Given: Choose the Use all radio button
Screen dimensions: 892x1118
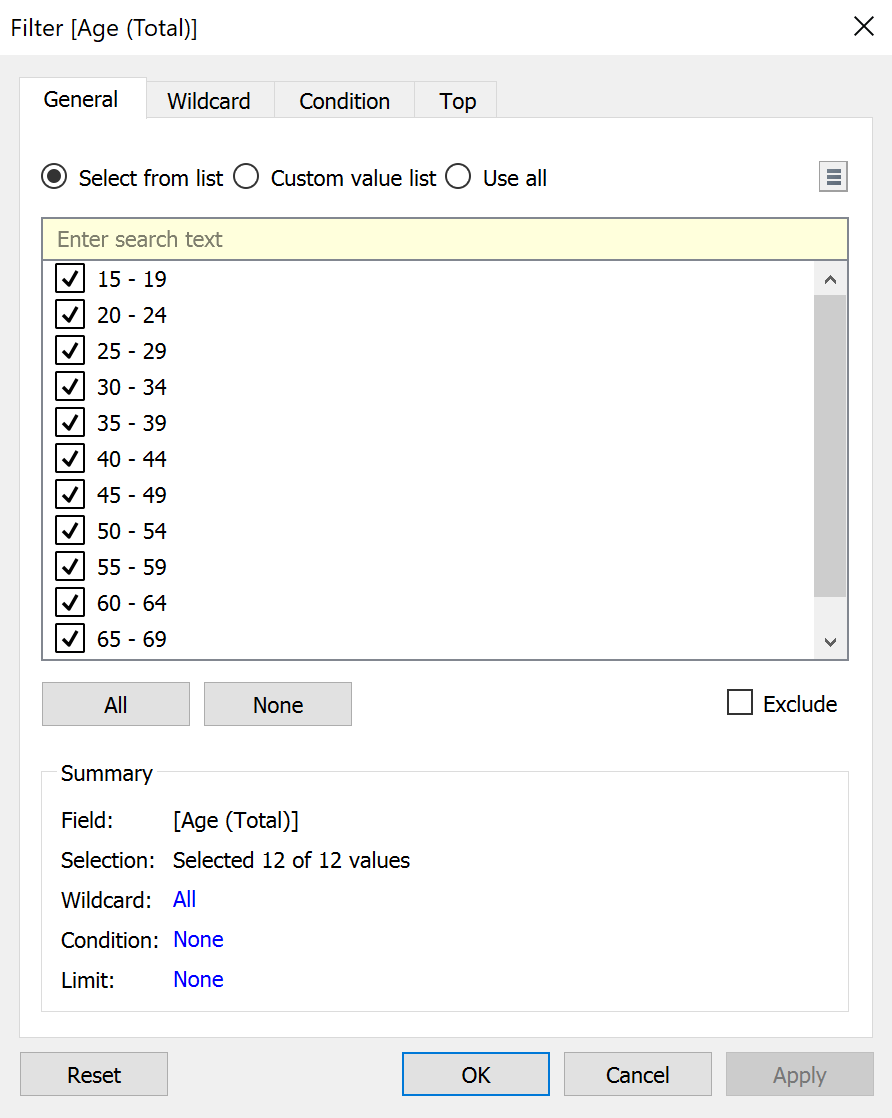Looking at the screenshot, I should coord(459,178).
